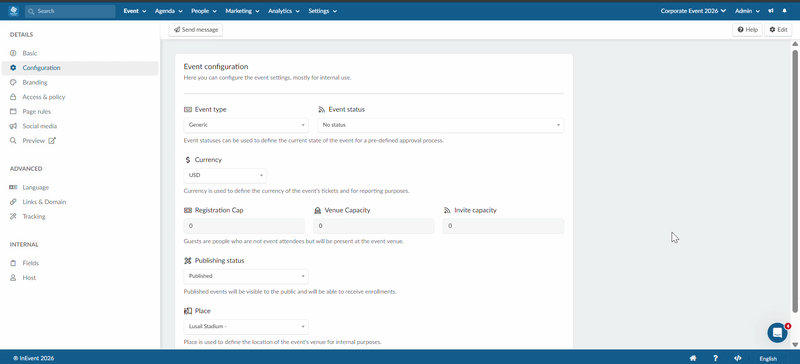Click the Host person icon
800x364 pixels.
point(13,278)
